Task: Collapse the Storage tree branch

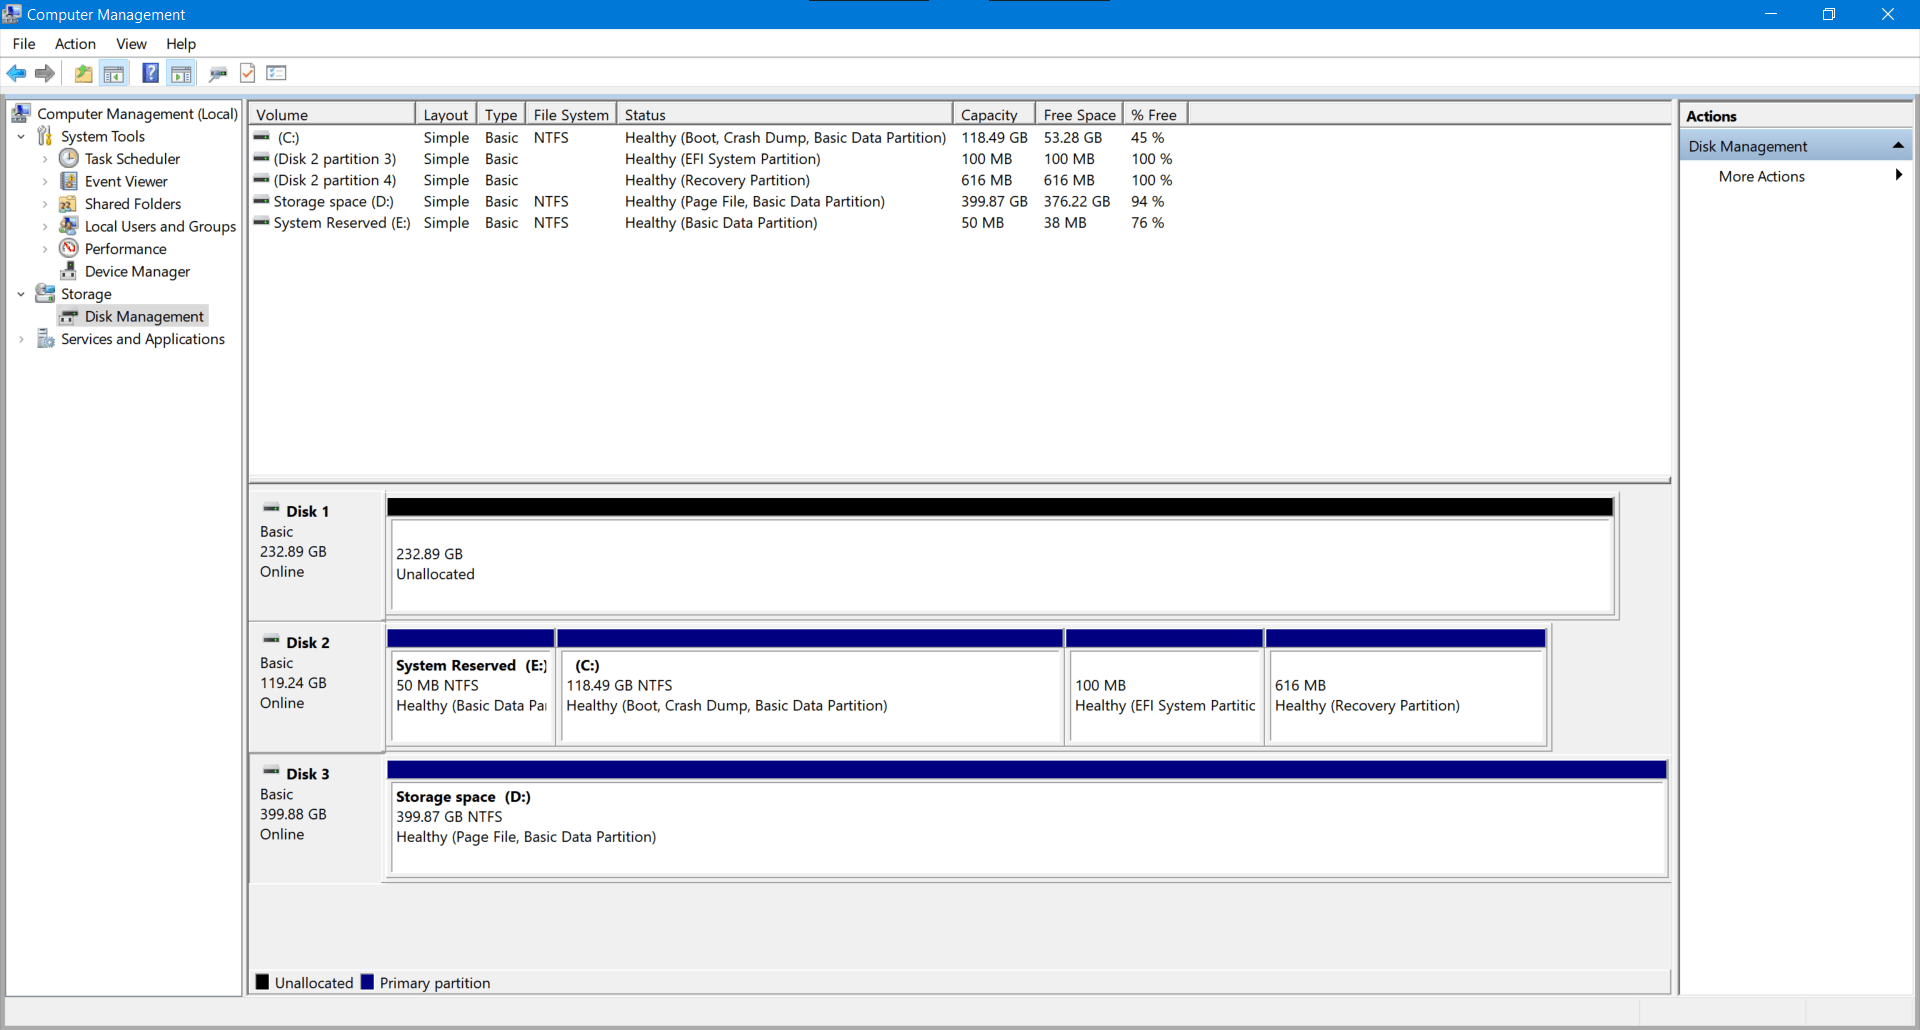Action: coord(21,293)
